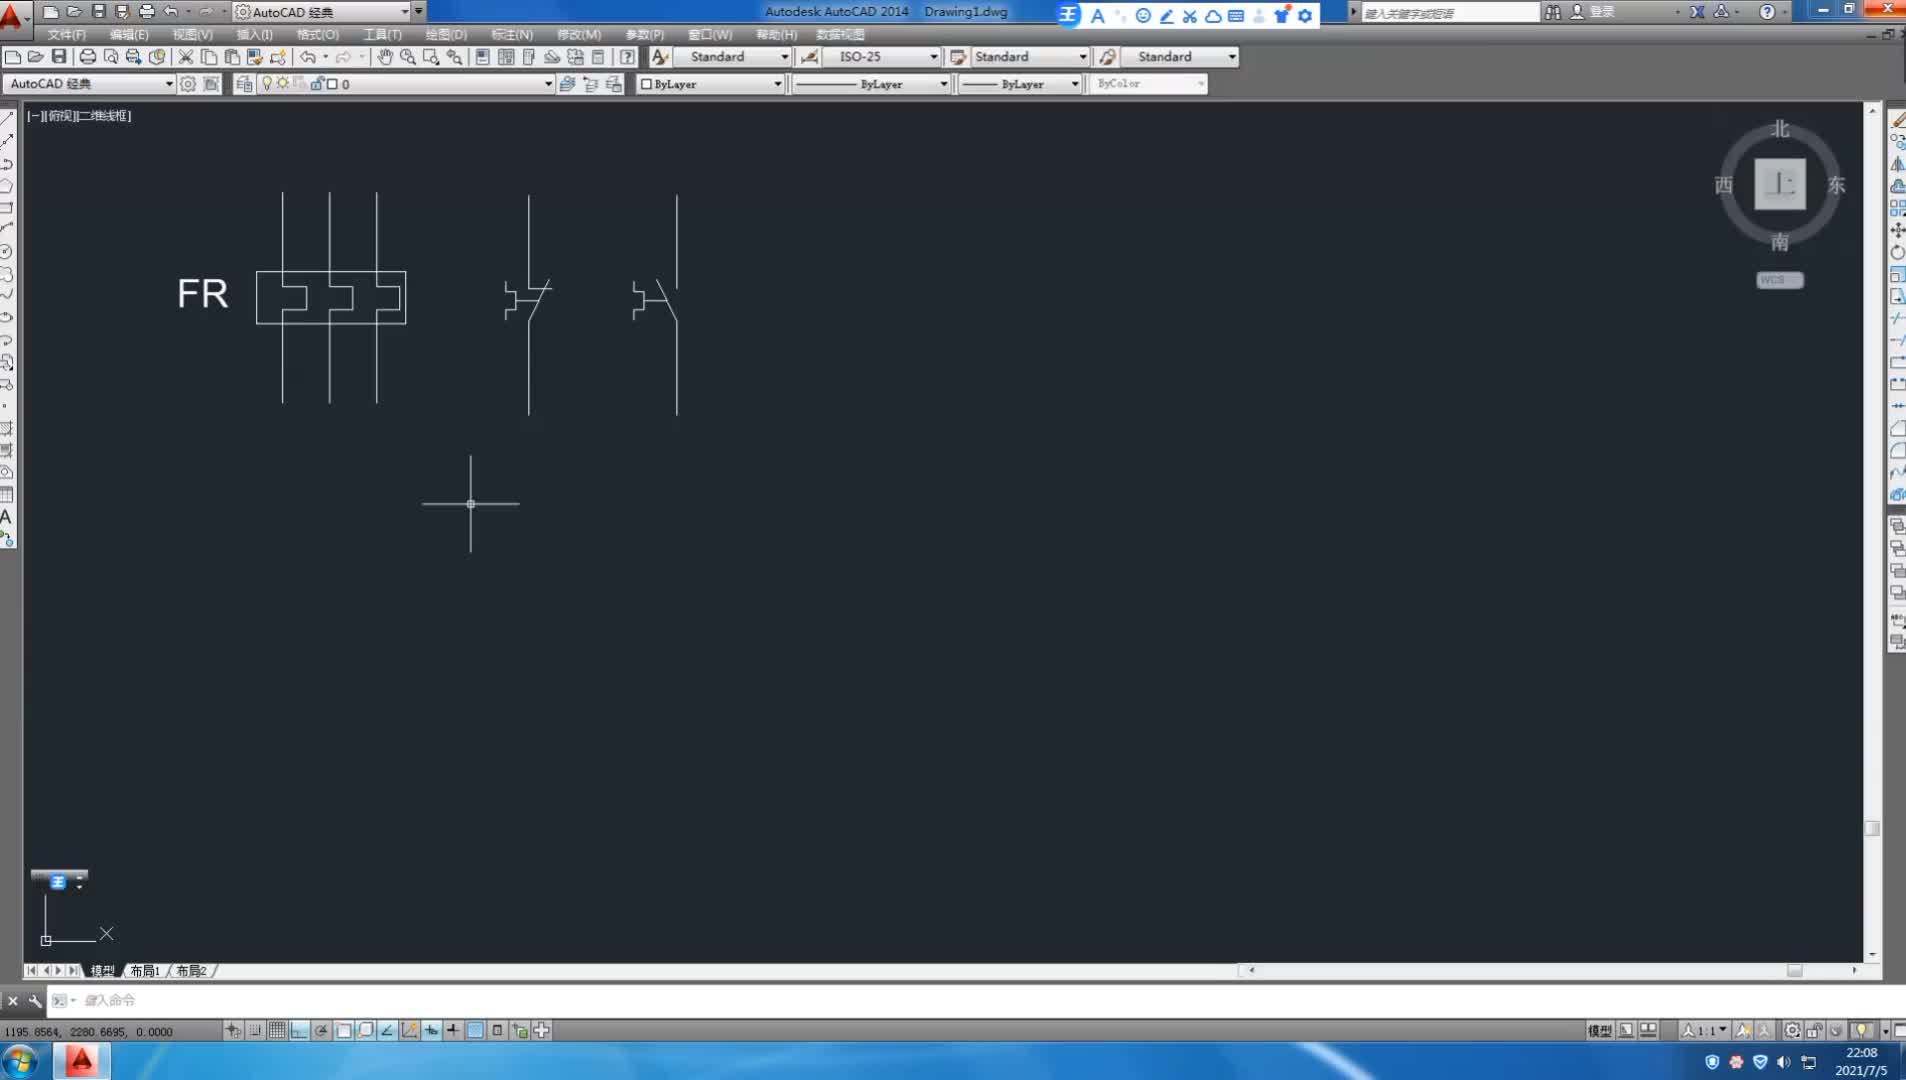Click the Dimension Style icon before ISO-25
Viewport: 1906px width, 1080px height.
pos(810,57)
